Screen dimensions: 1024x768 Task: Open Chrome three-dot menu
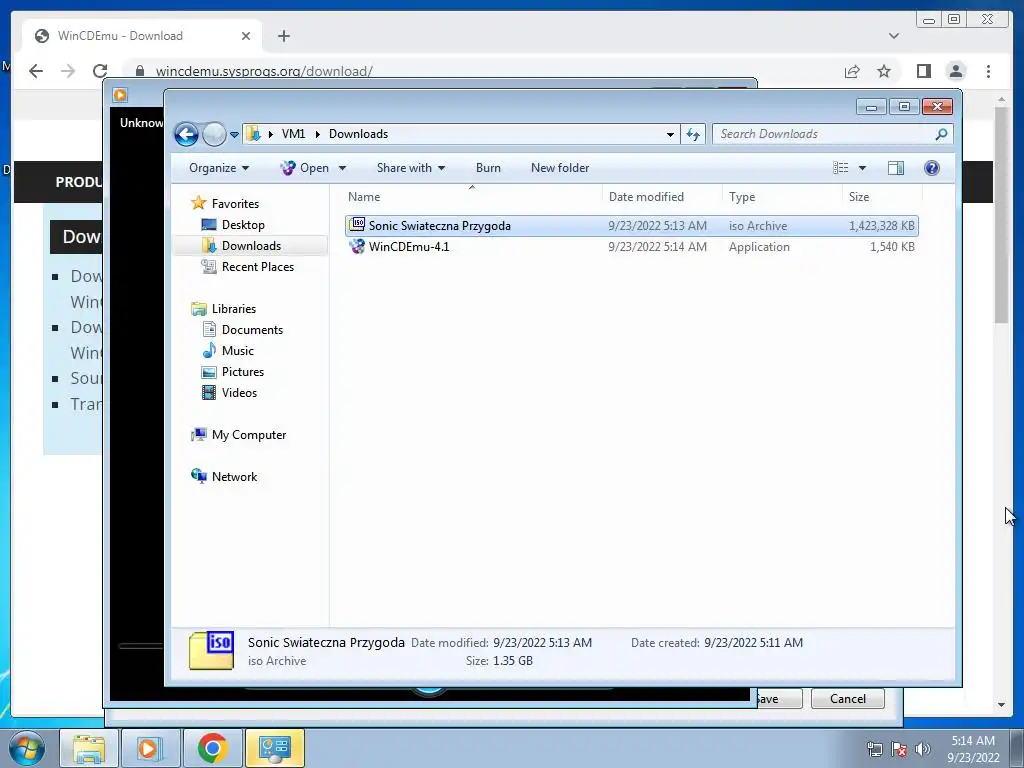pyautogui.click(x=988, y=71)
